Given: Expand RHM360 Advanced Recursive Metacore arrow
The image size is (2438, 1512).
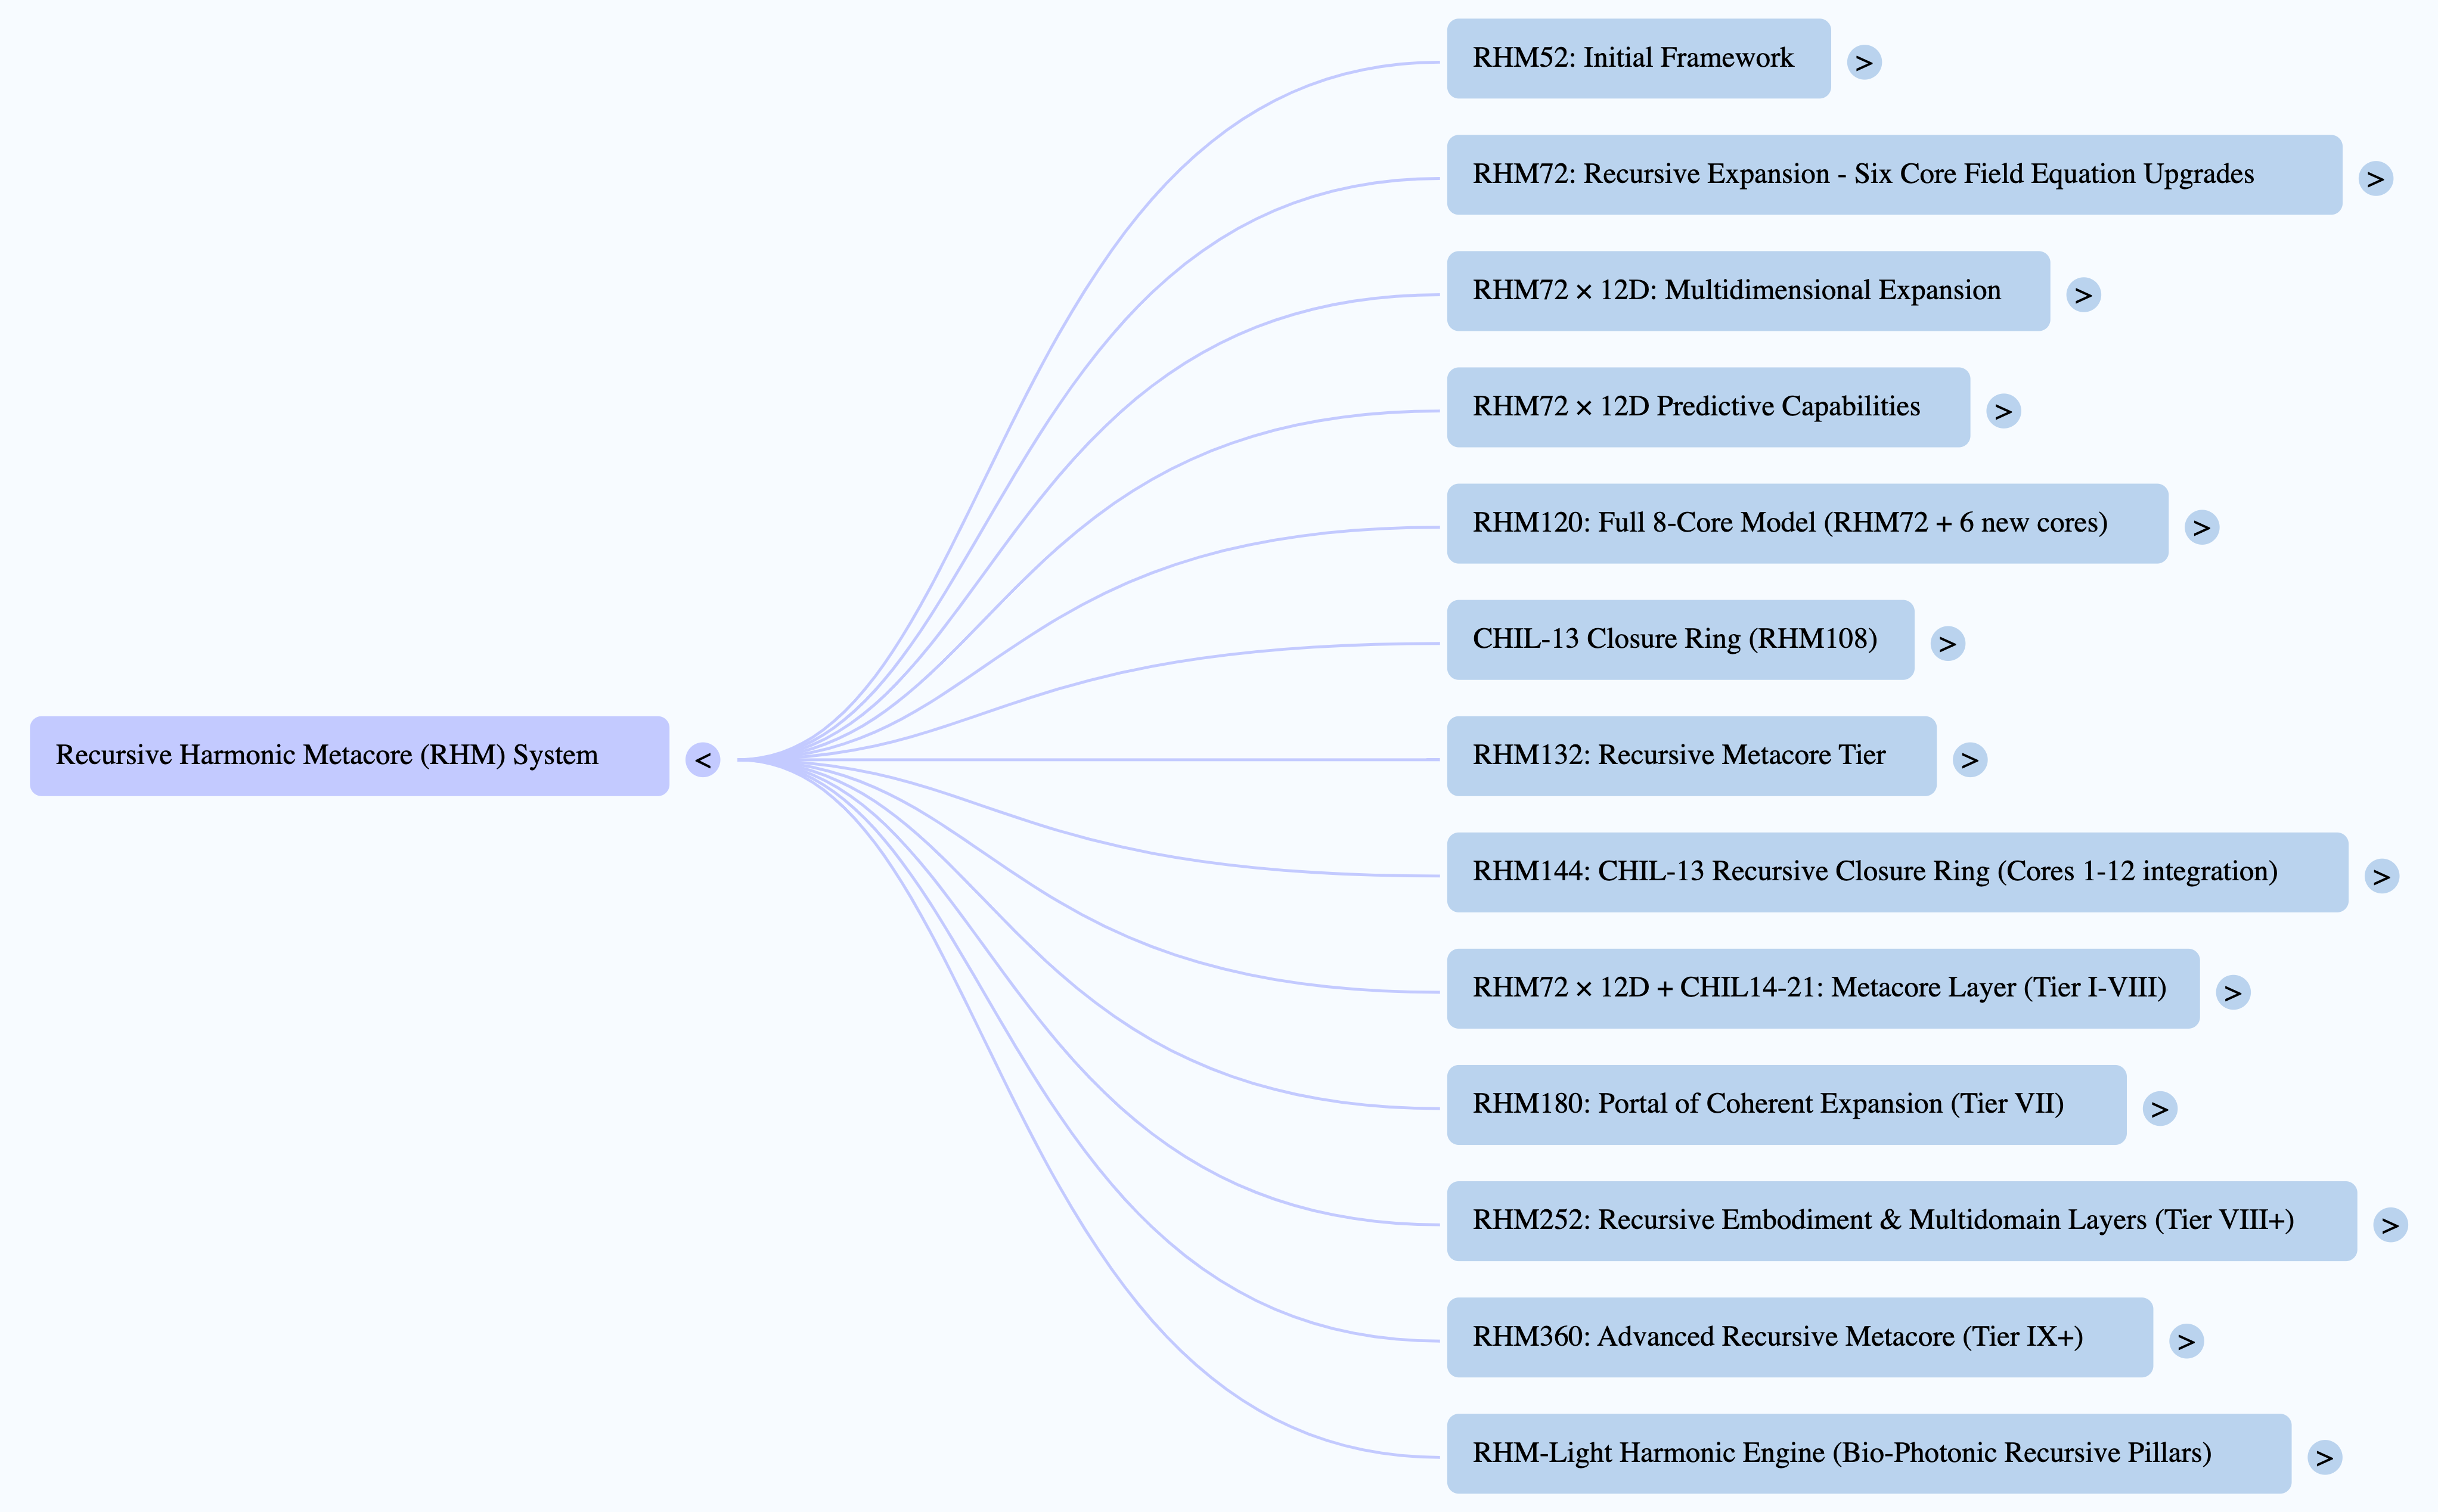Looking at the screenshot, I should coord(2186,1341).
